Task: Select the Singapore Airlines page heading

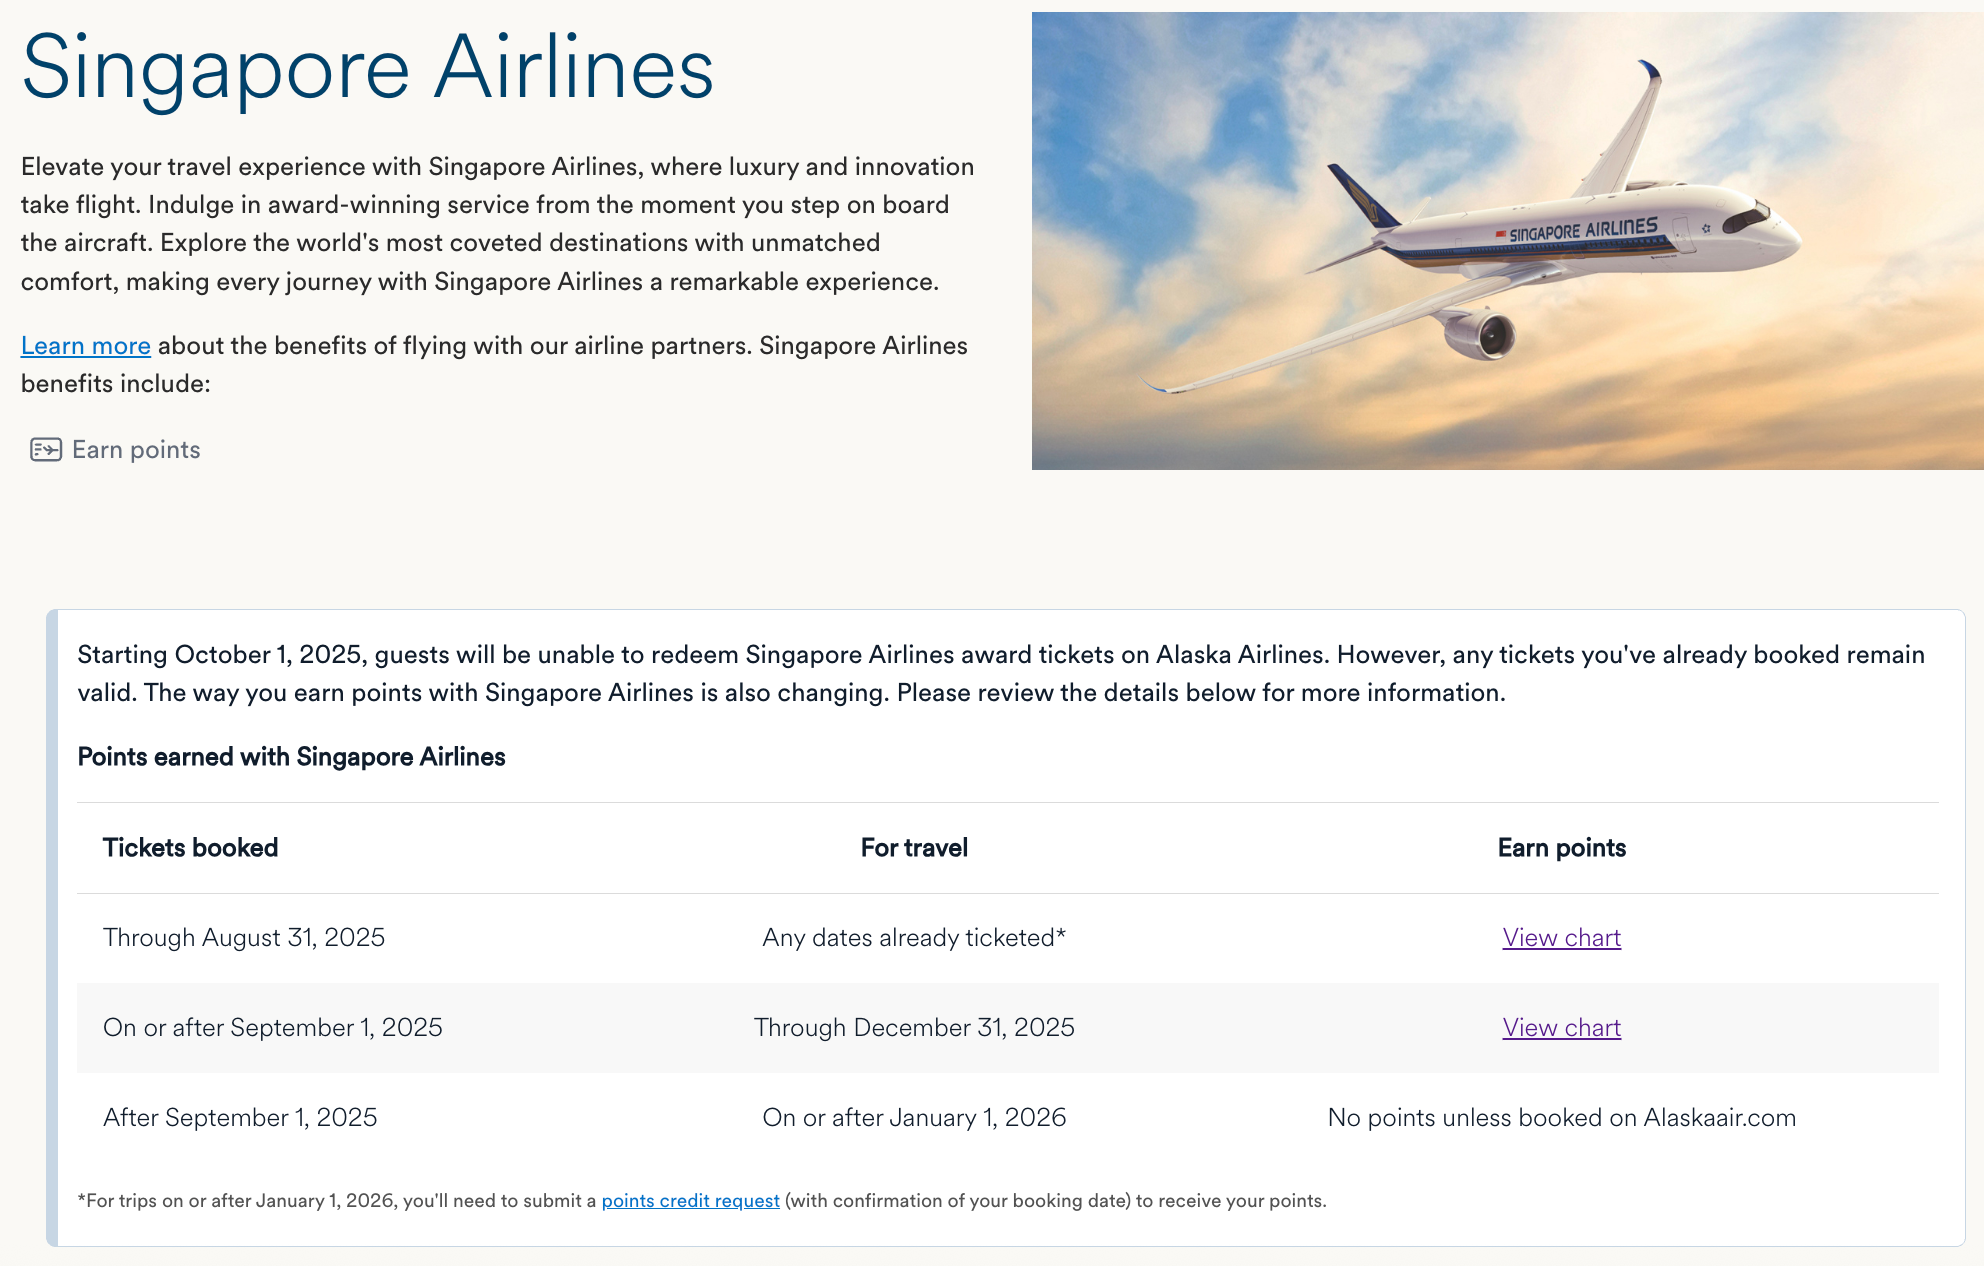Action: point(367,68)
